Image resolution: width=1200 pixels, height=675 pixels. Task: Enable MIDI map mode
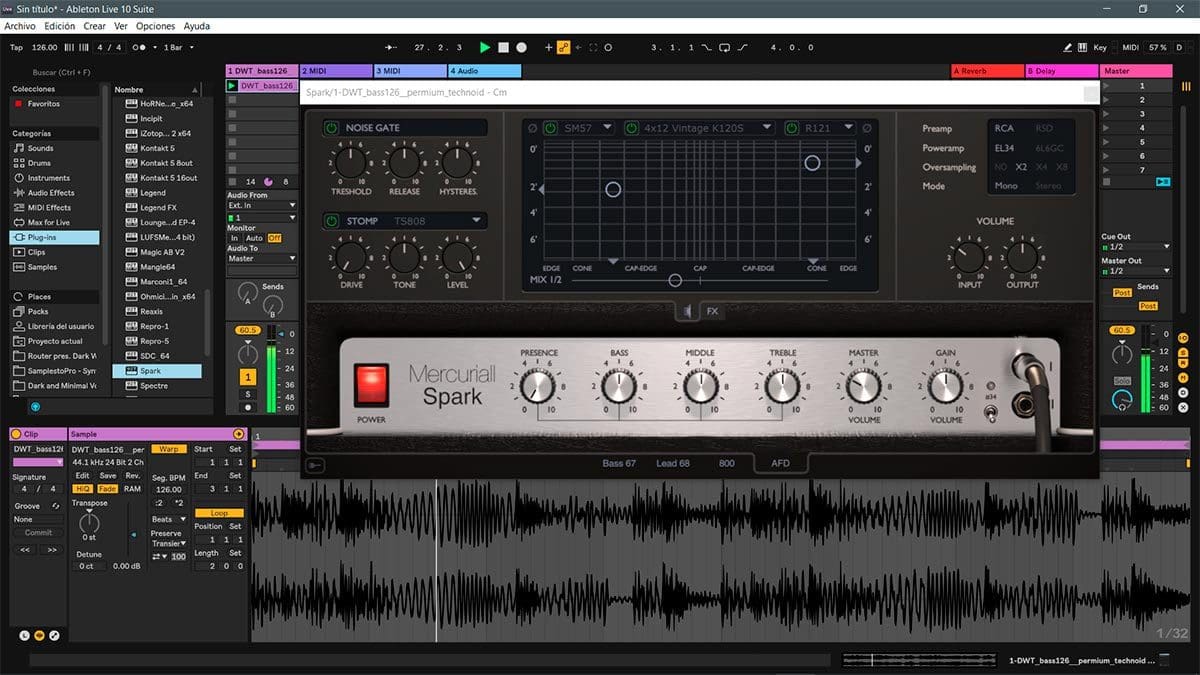[1131, 47]
